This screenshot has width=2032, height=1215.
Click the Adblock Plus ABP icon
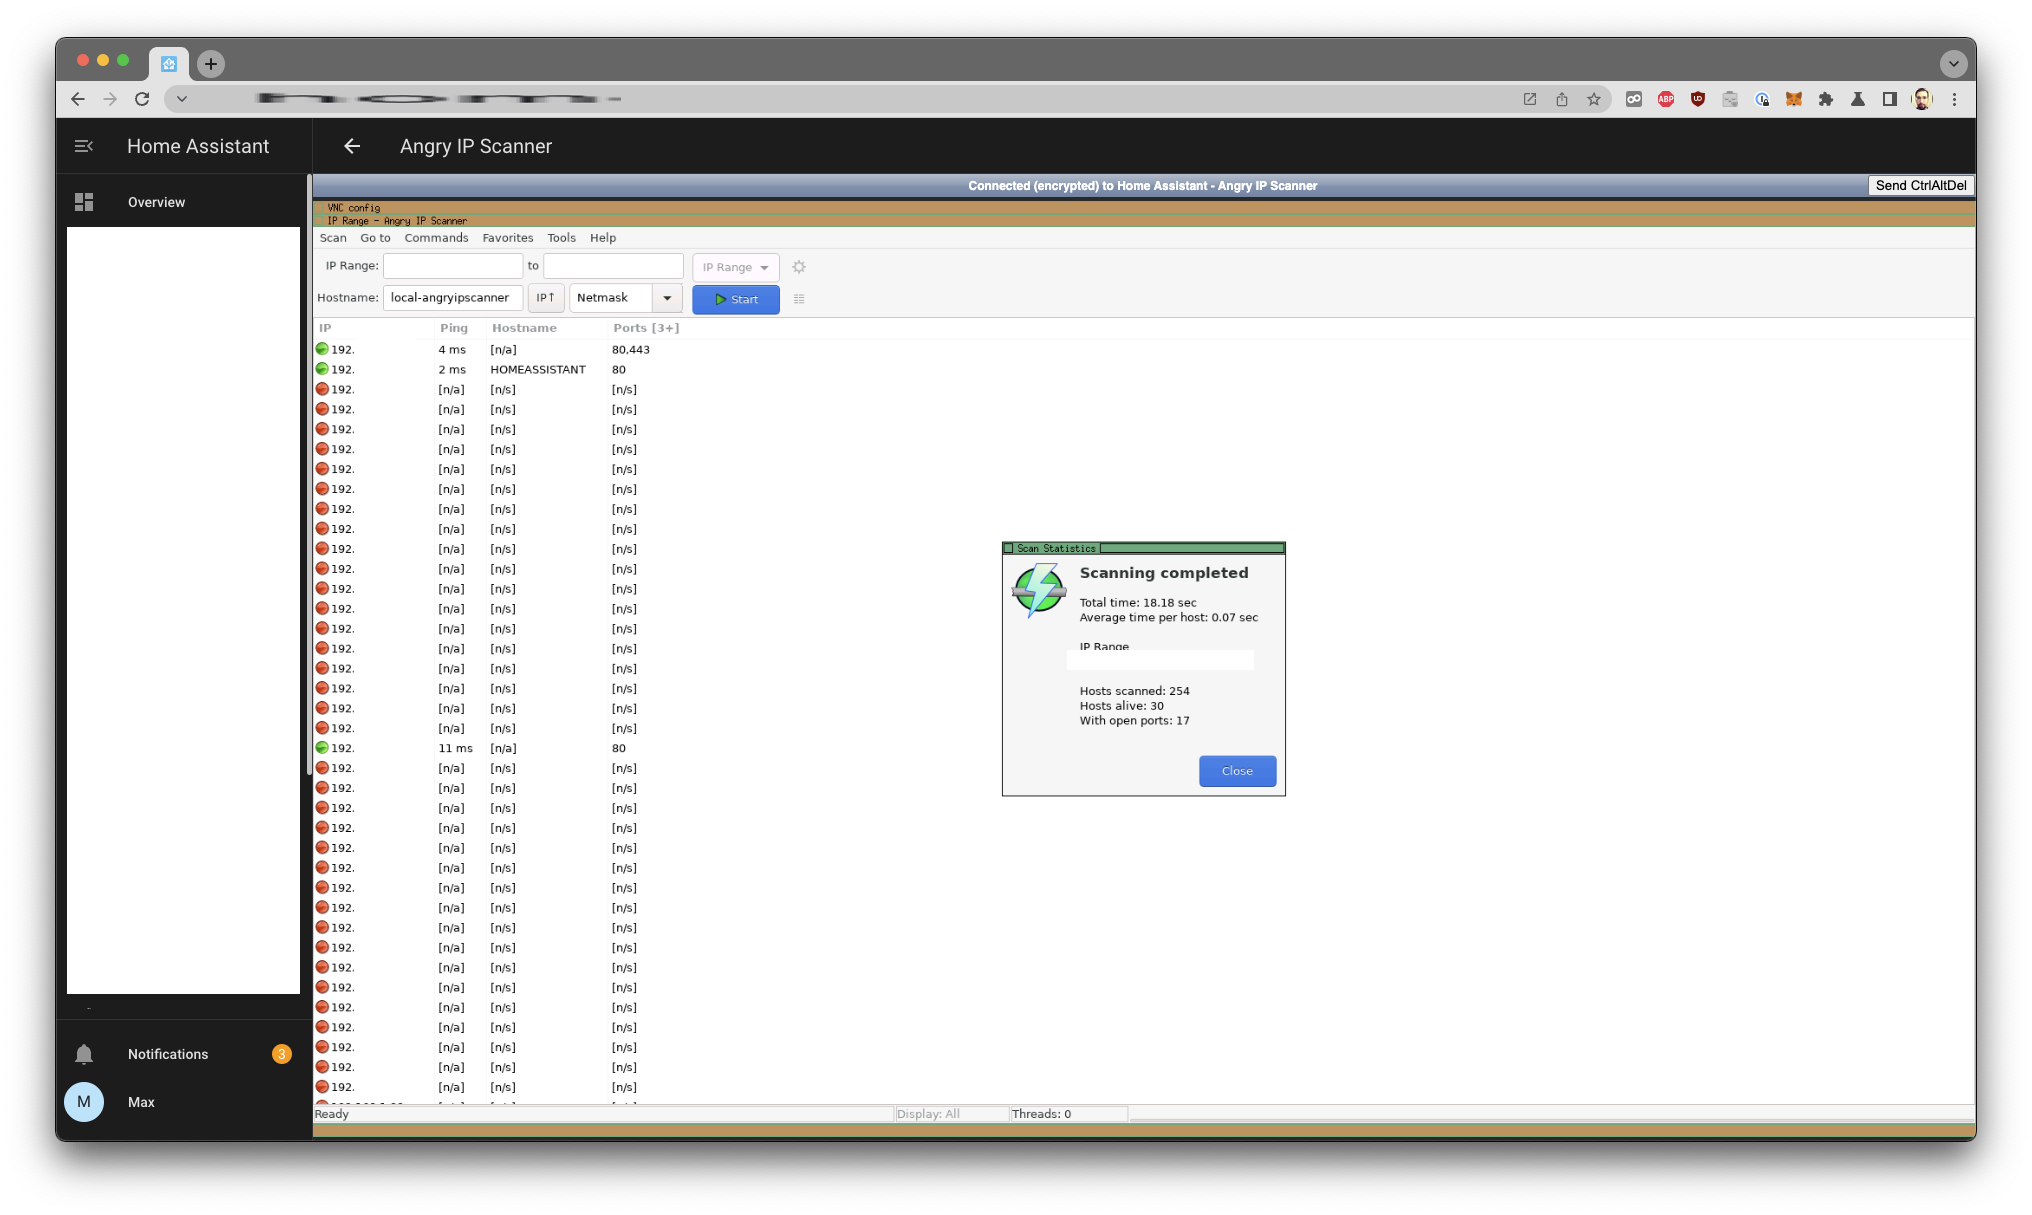click(1665, 99)
